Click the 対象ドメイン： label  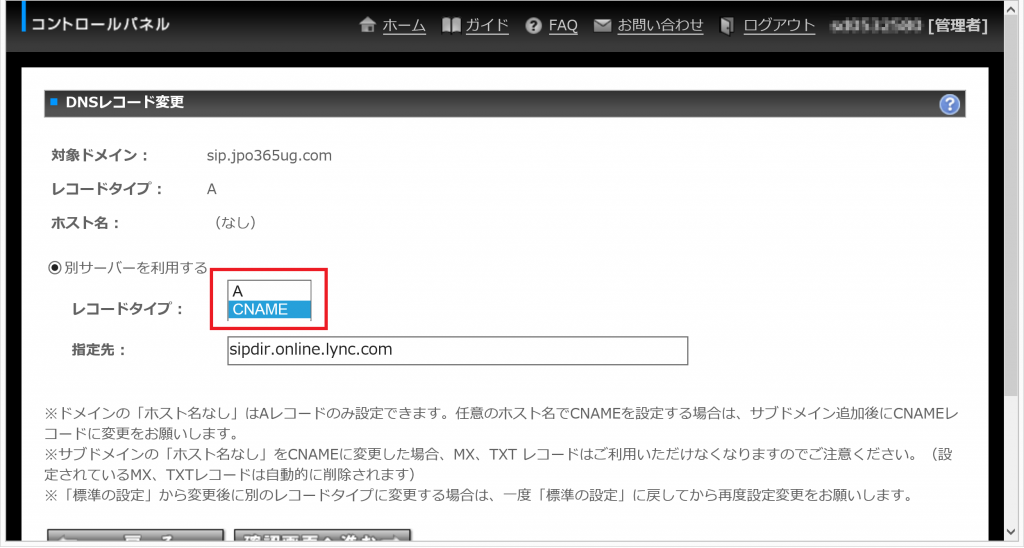[100, 155]
